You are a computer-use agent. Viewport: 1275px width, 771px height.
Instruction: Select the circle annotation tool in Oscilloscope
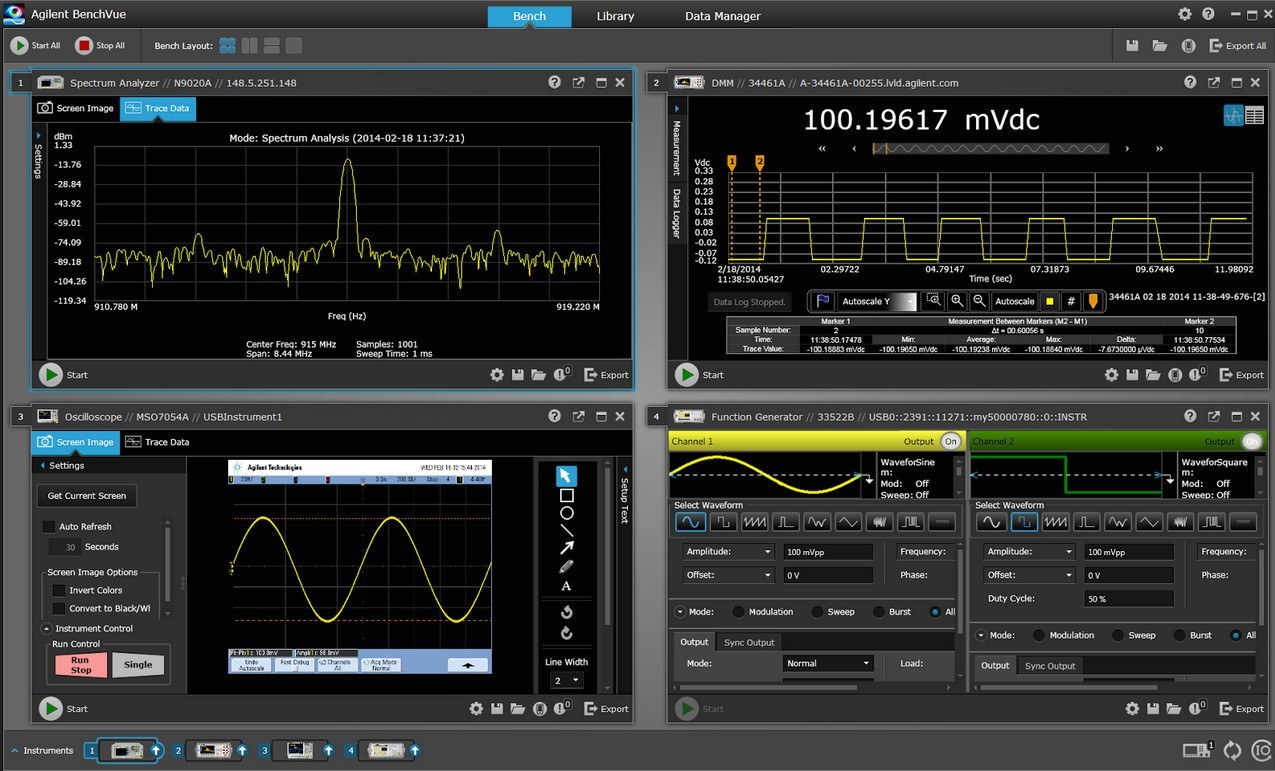[x=566, y=513]
